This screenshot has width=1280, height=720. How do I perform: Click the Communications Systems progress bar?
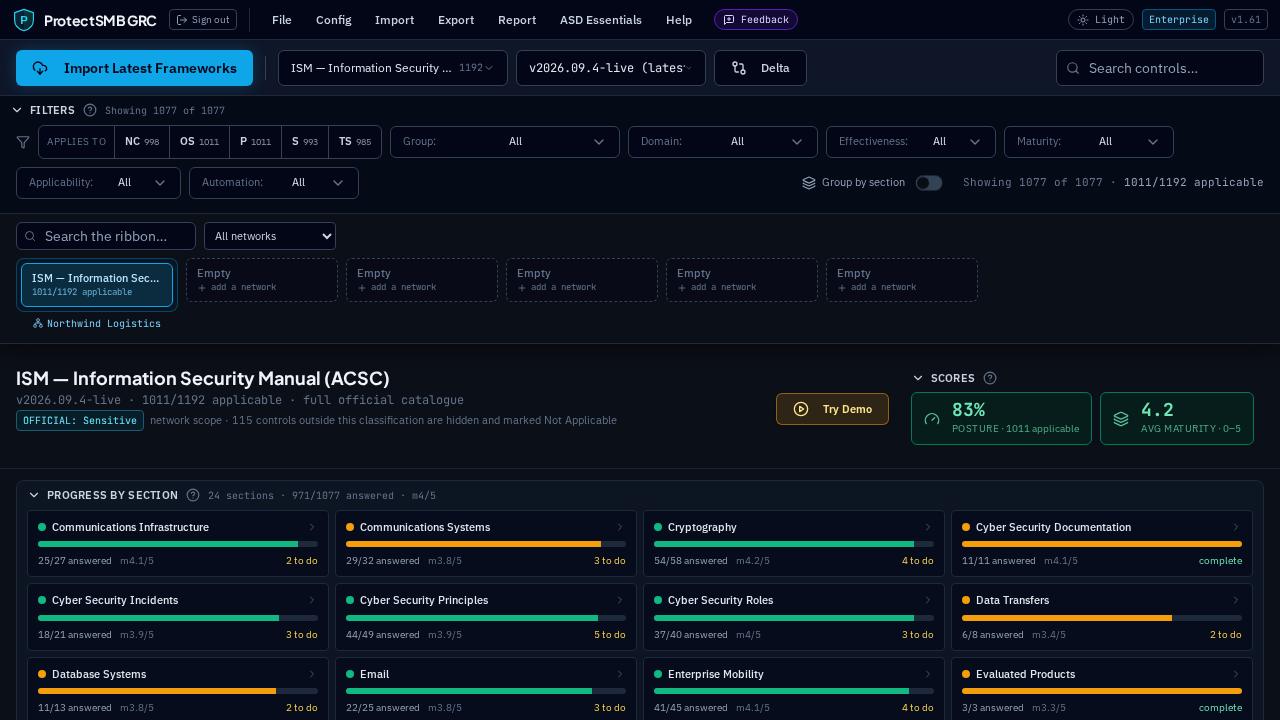(486, 545)
